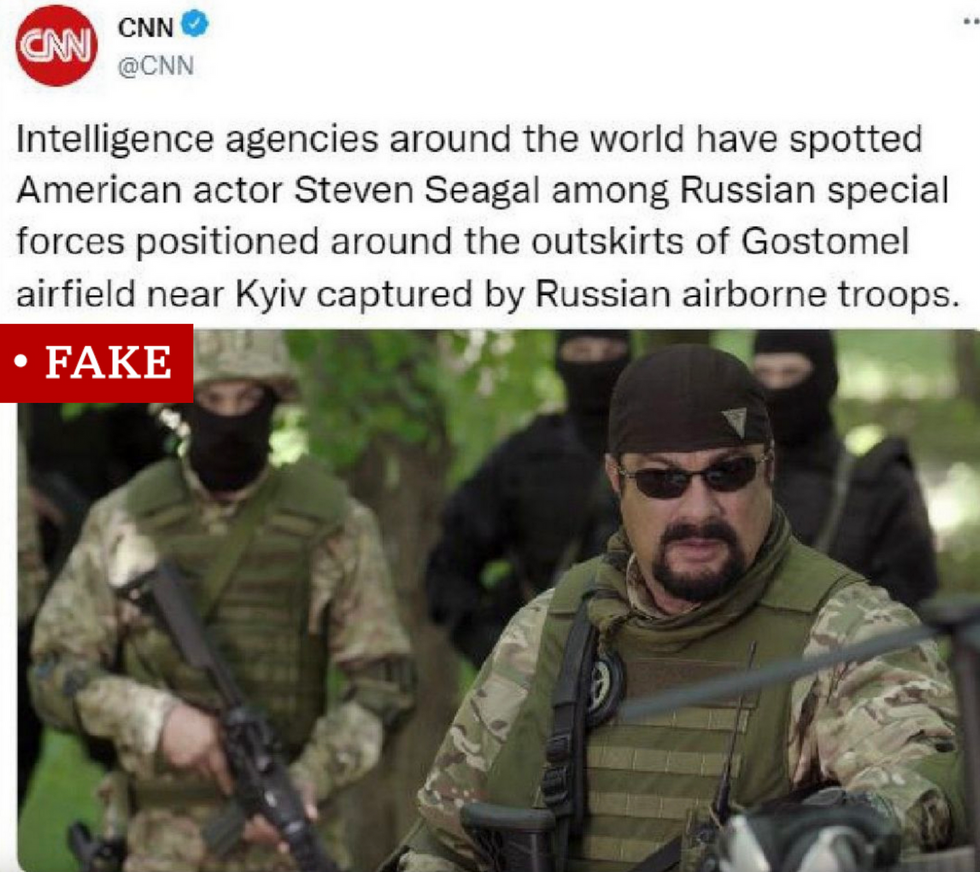
Task: Click the red FAKE label
Action: [x=96, y=363]
